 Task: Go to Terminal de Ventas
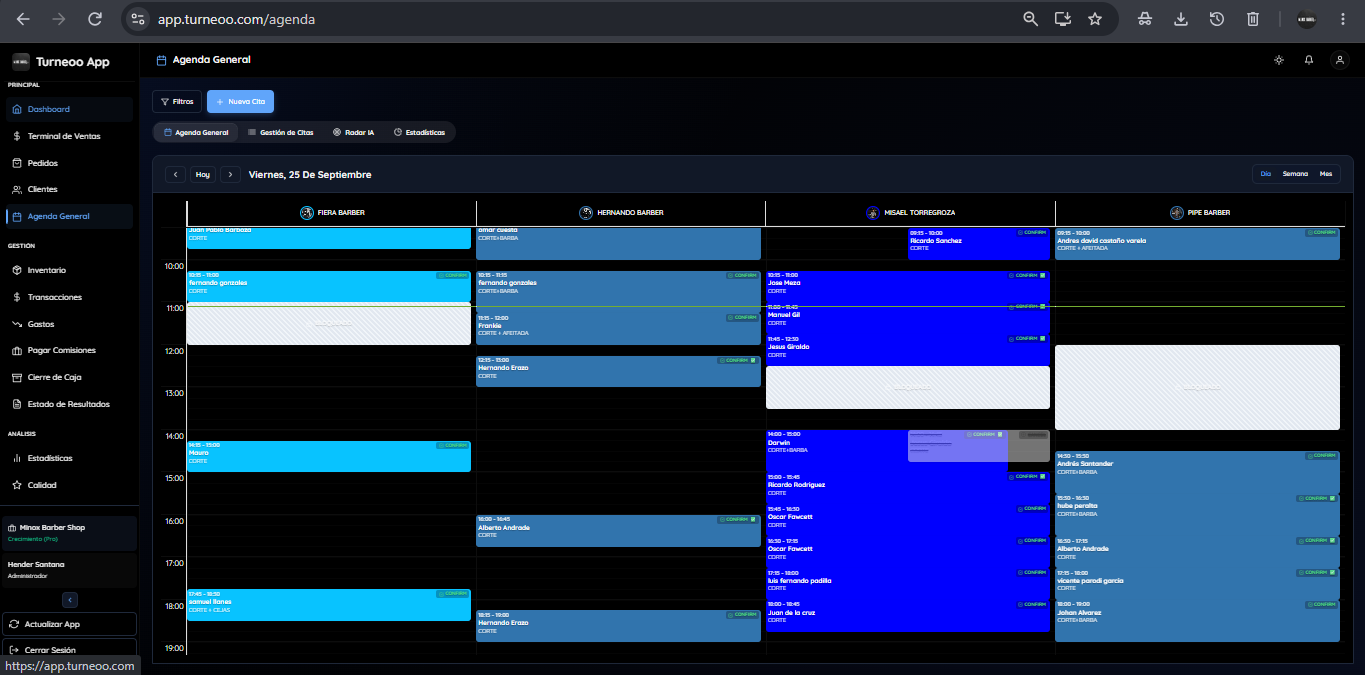(68, 136)
